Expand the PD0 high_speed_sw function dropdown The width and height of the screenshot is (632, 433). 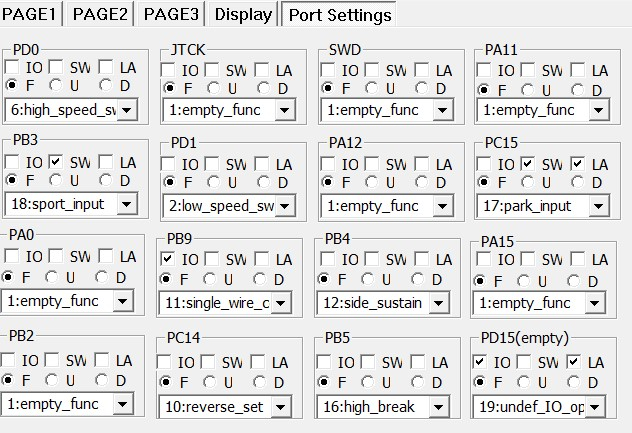[x=127, y=109]
